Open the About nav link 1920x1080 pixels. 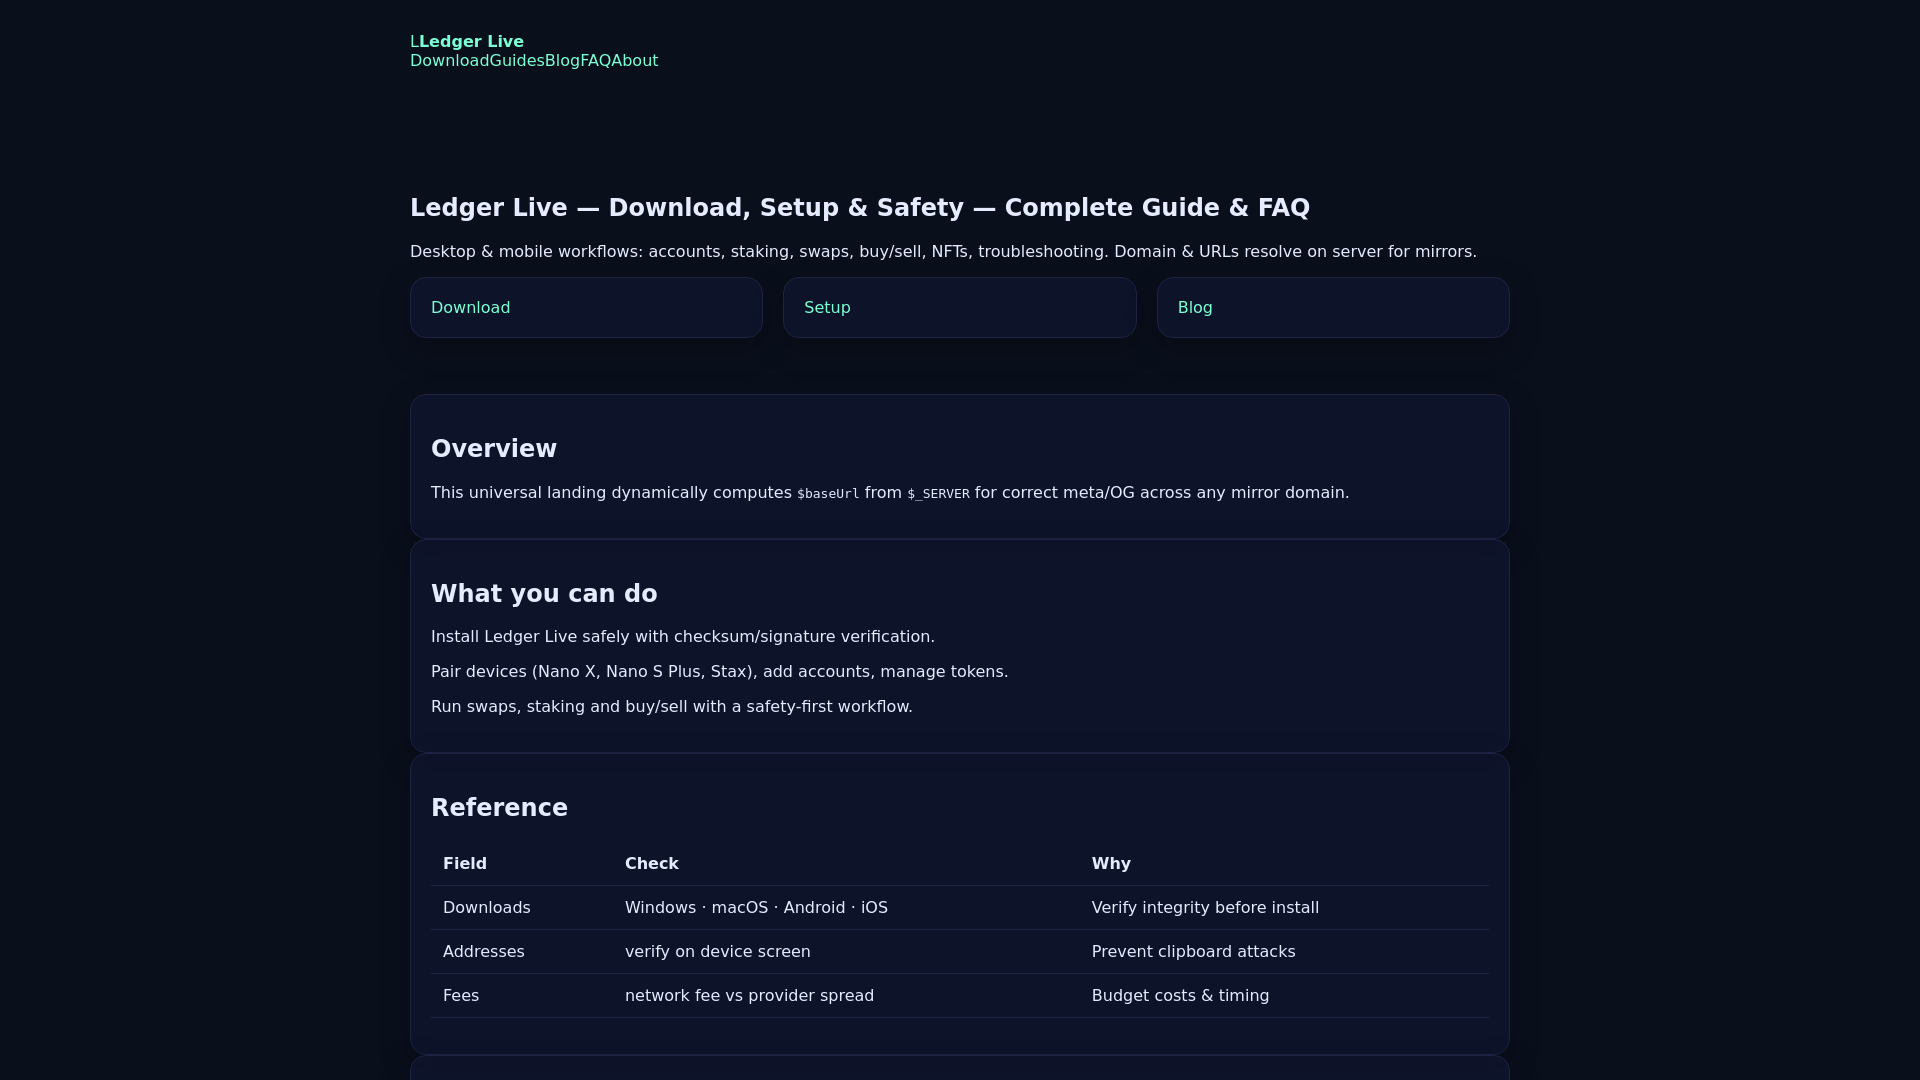[x=635, y=60]
